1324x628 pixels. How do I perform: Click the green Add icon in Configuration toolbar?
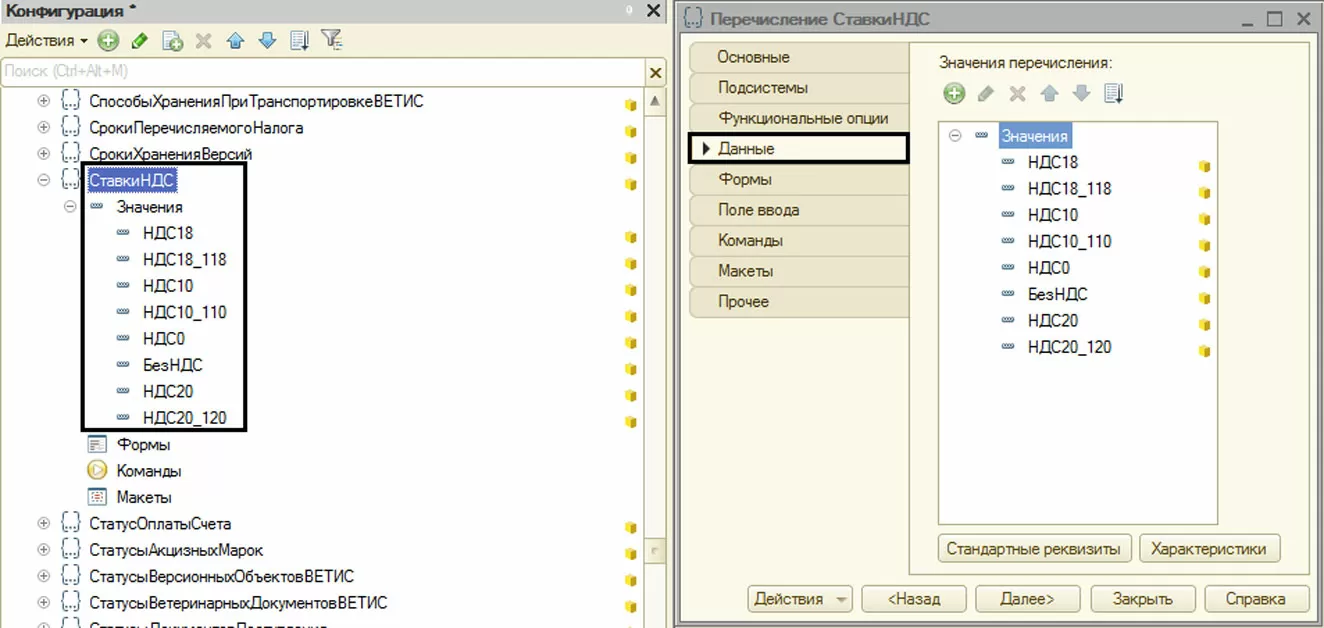[108, 41]
